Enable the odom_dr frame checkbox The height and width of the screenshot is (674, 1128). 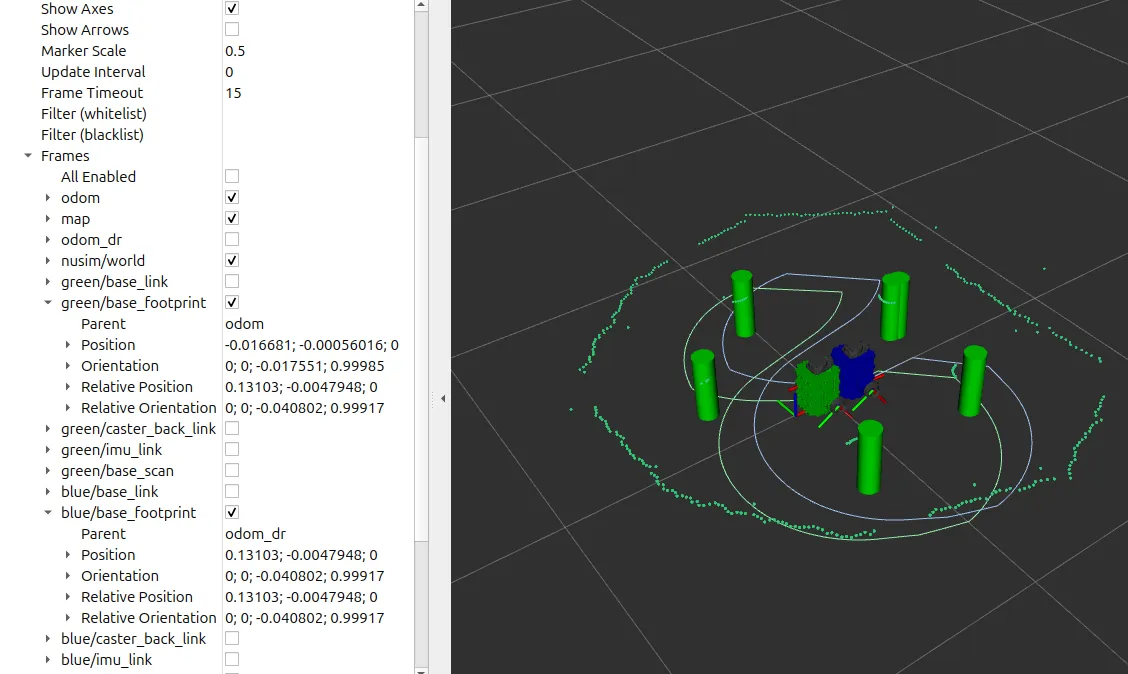pyautogui.click(x=232, y=240)
